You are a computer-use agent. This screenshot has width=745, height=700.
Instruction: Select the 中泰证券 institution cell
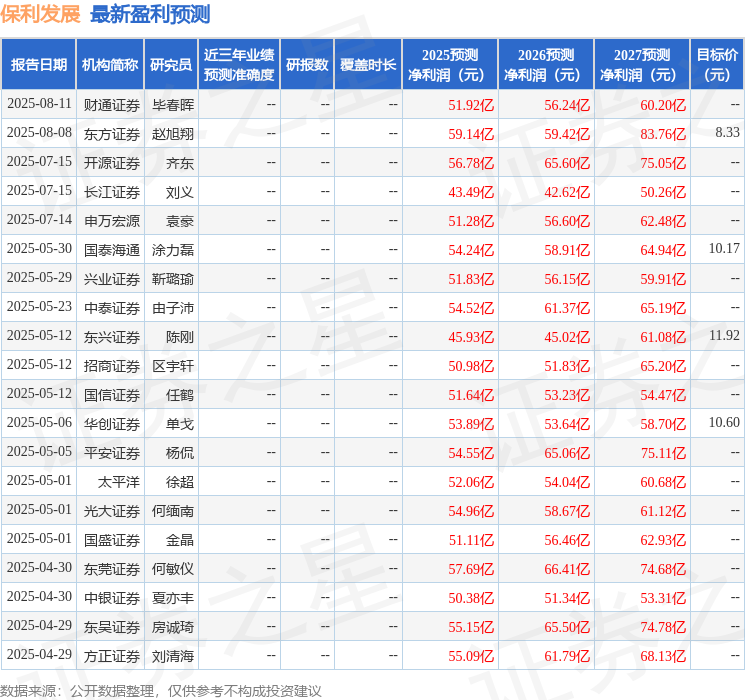(112, 308)
